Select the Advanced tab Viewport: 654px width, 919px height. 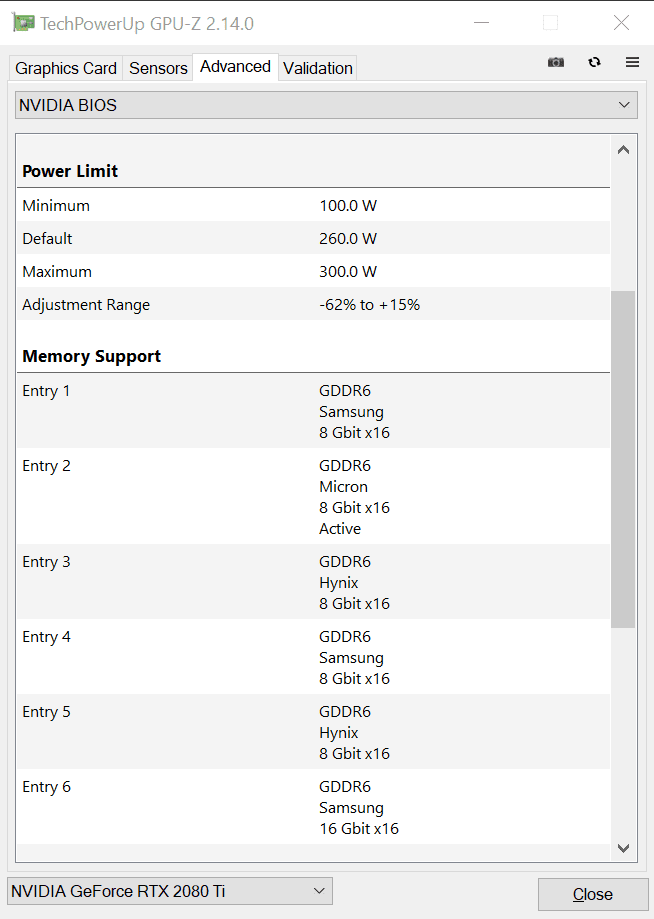[235, 67]
